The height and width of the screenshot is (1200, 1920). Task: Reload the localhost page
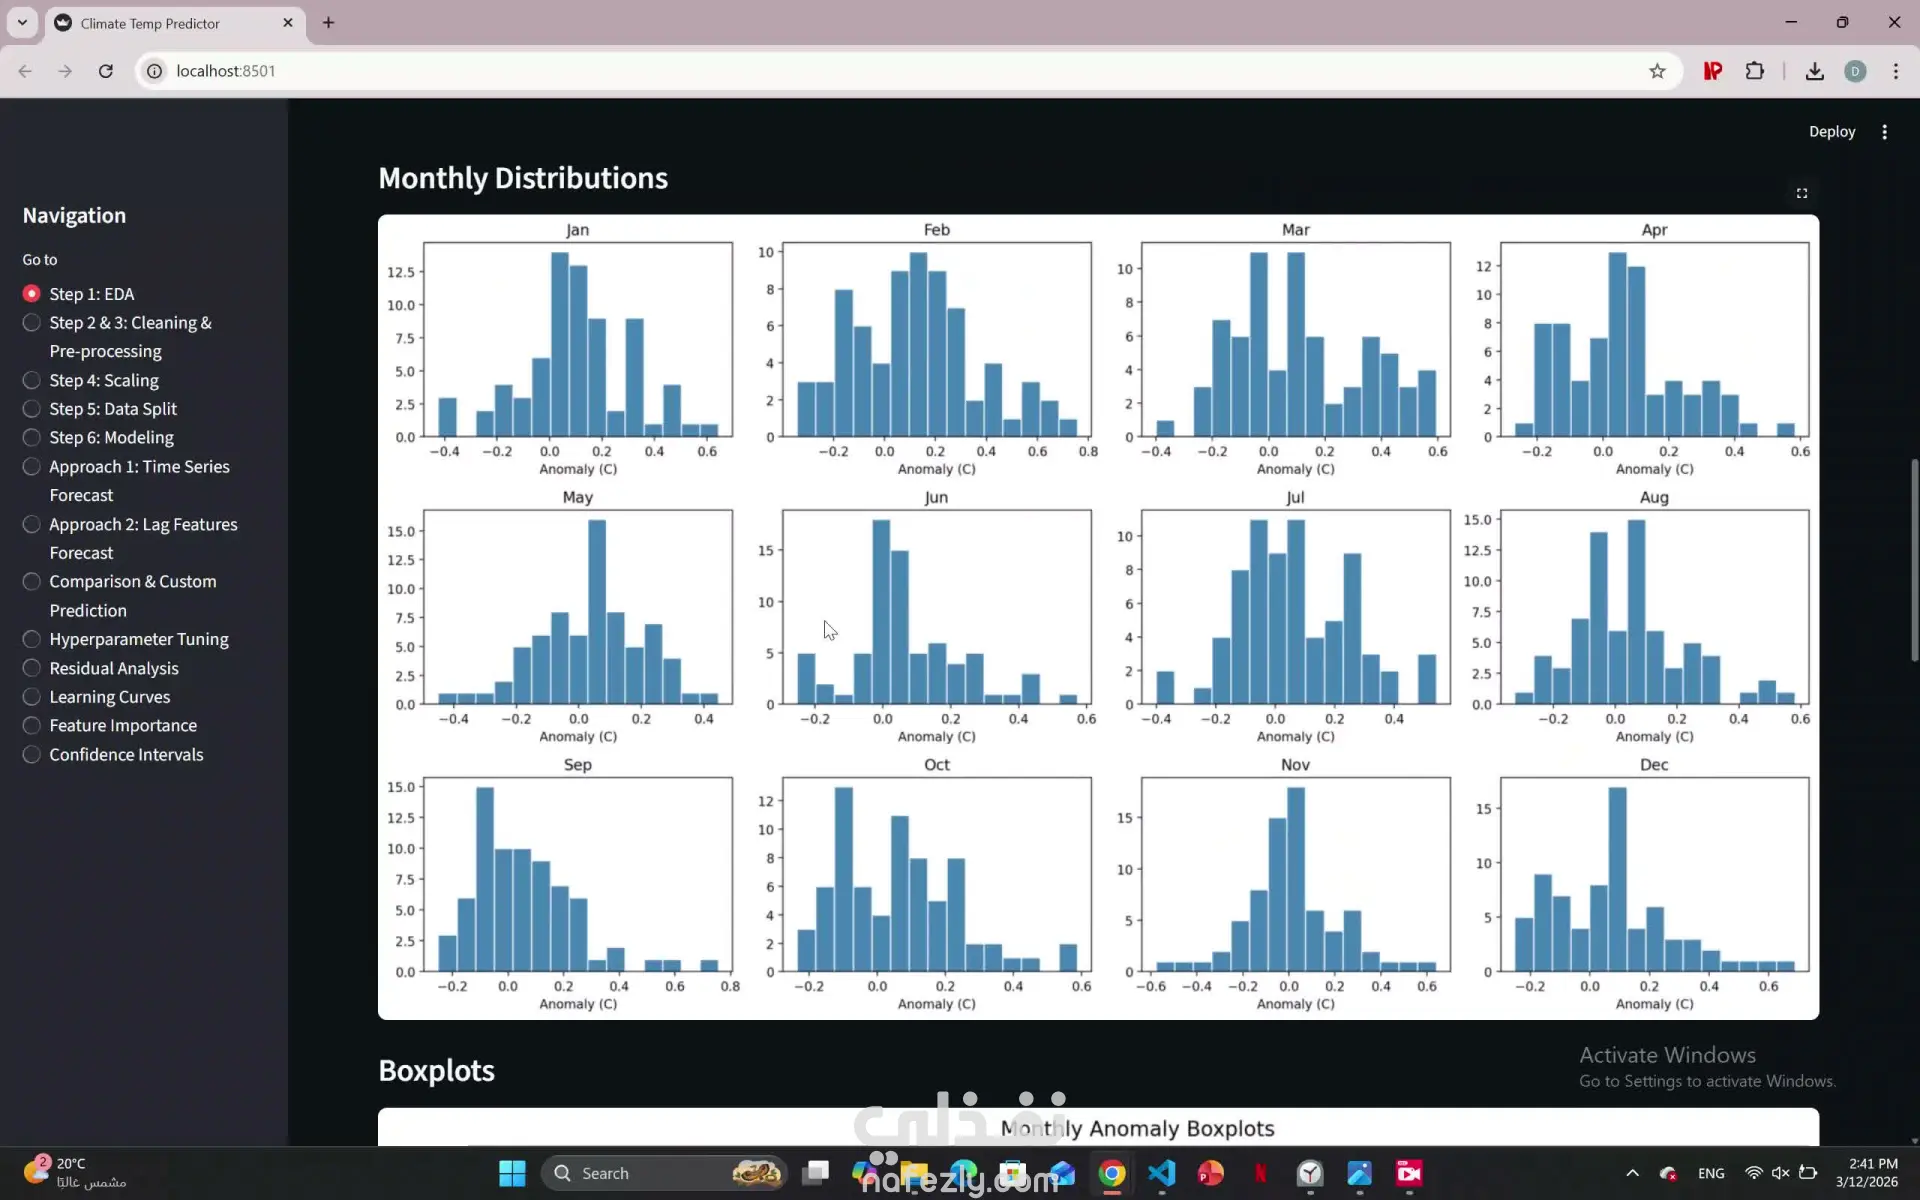[105, 71]
